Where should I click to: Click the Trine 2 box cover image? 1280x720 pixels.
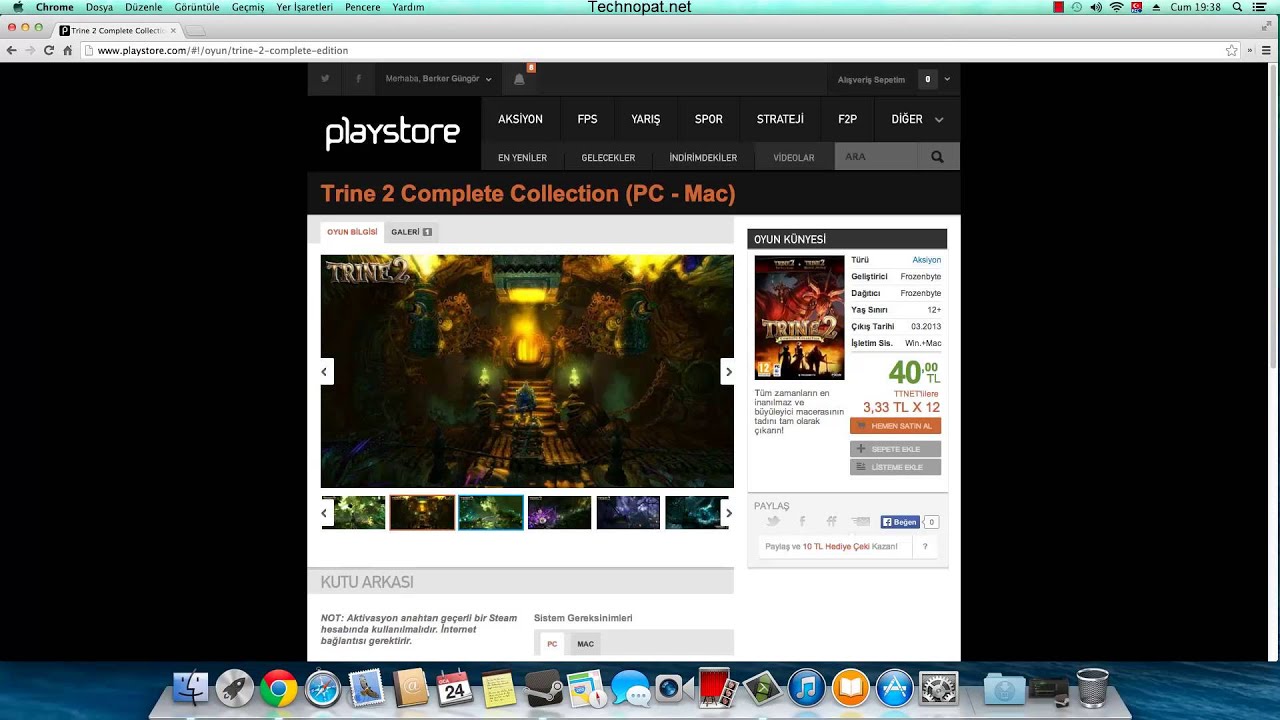(799, 318)
